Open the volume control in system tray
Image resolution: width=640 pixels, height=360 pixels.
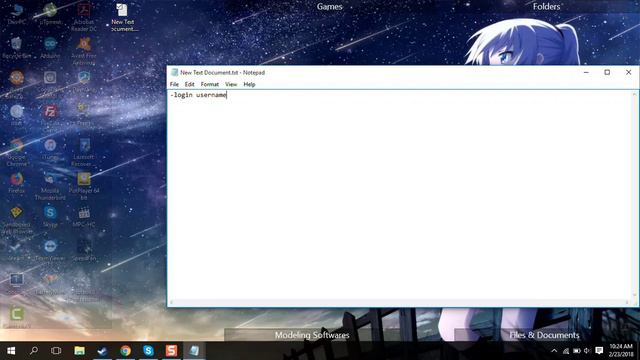coord(587,351)
